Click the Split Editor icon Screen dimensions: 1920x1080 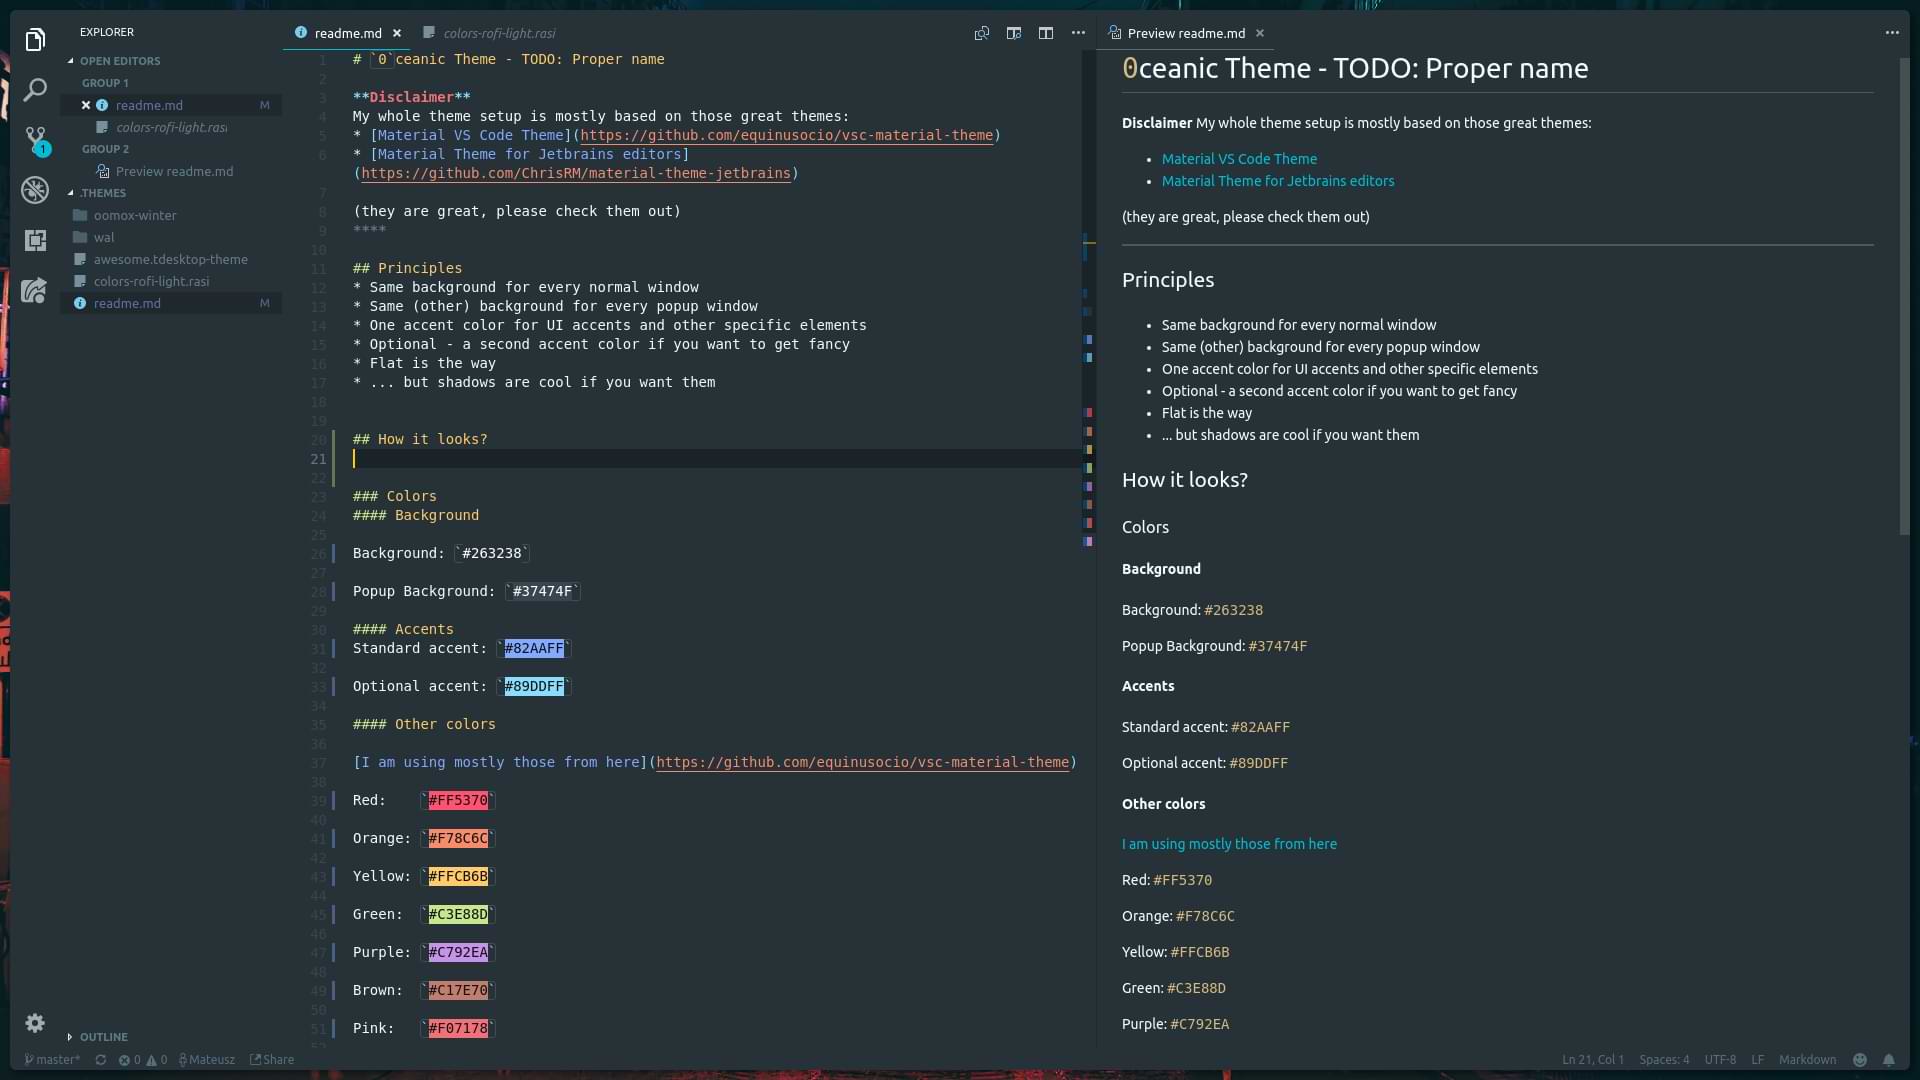(1045, 33)
